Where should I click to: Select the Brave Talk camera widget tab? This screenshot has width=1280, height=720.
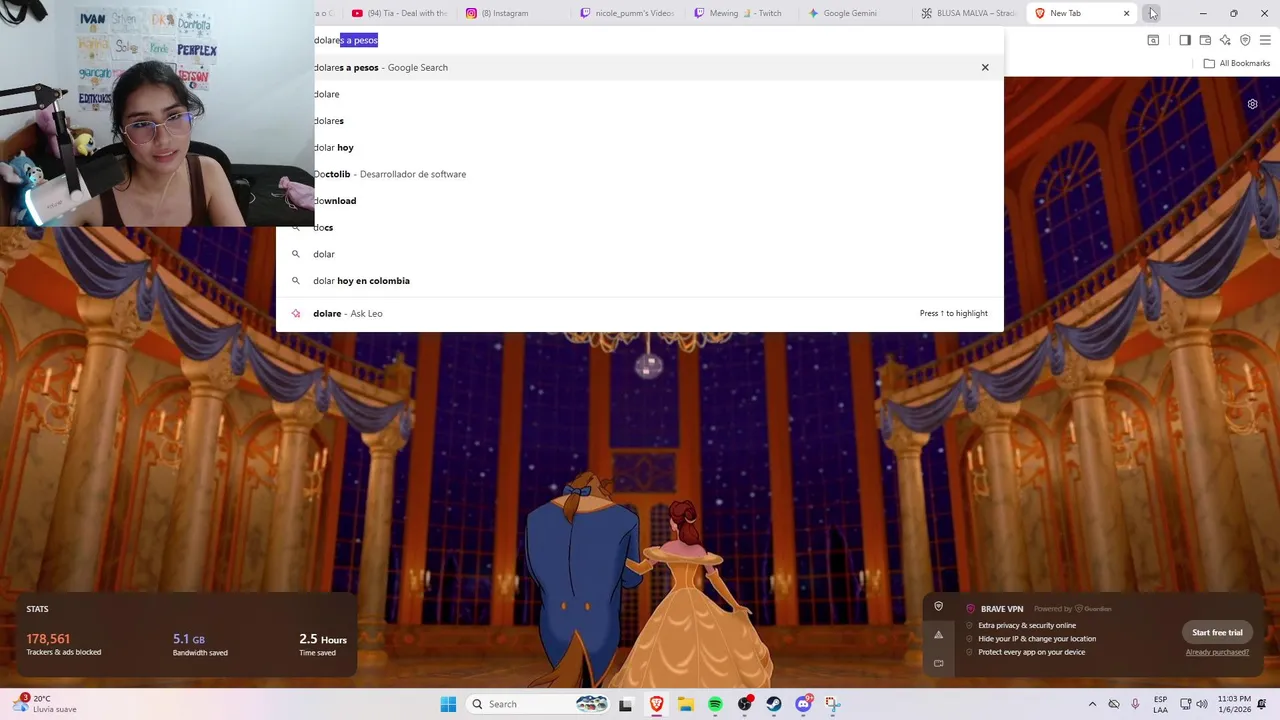coord(938,663)
